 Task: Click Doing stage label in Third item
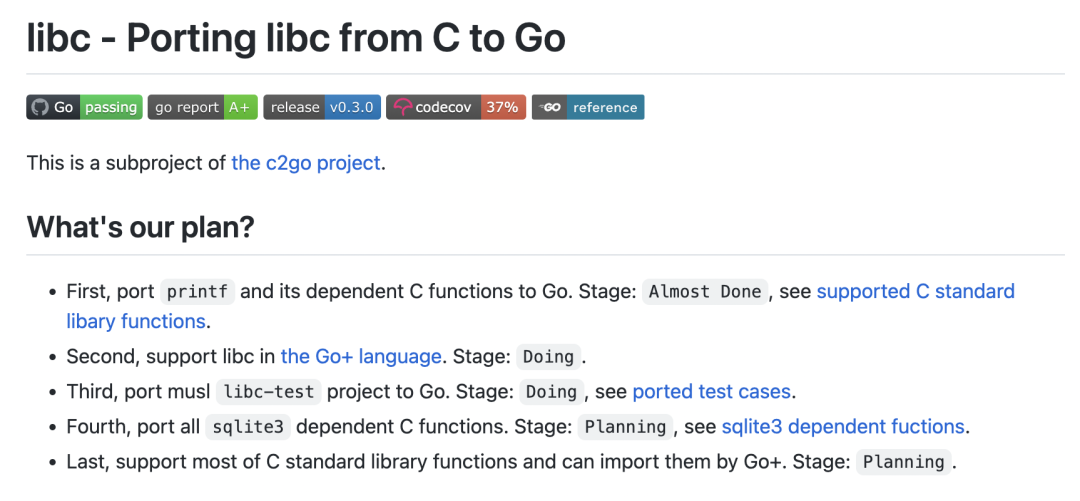click(552, 392)
